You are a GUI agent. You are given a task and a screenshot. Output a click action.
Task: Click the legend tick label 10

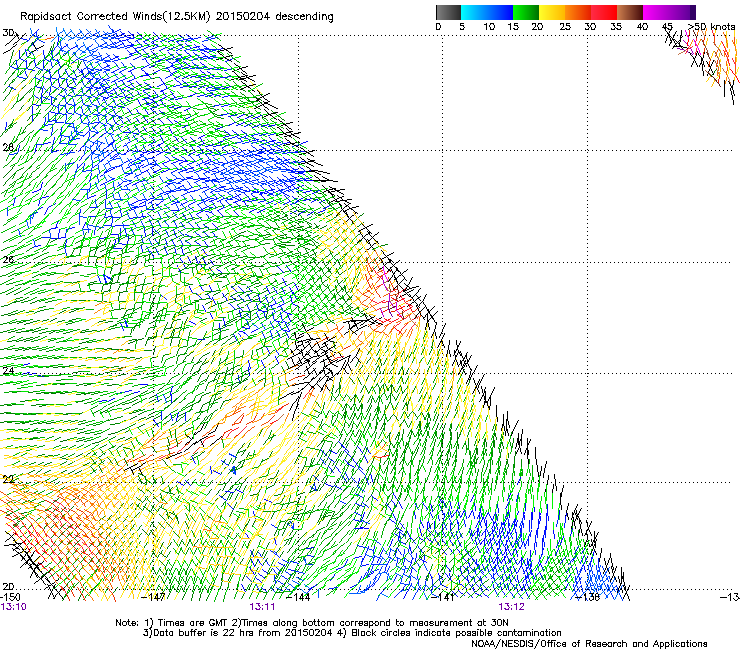(489, 27)
